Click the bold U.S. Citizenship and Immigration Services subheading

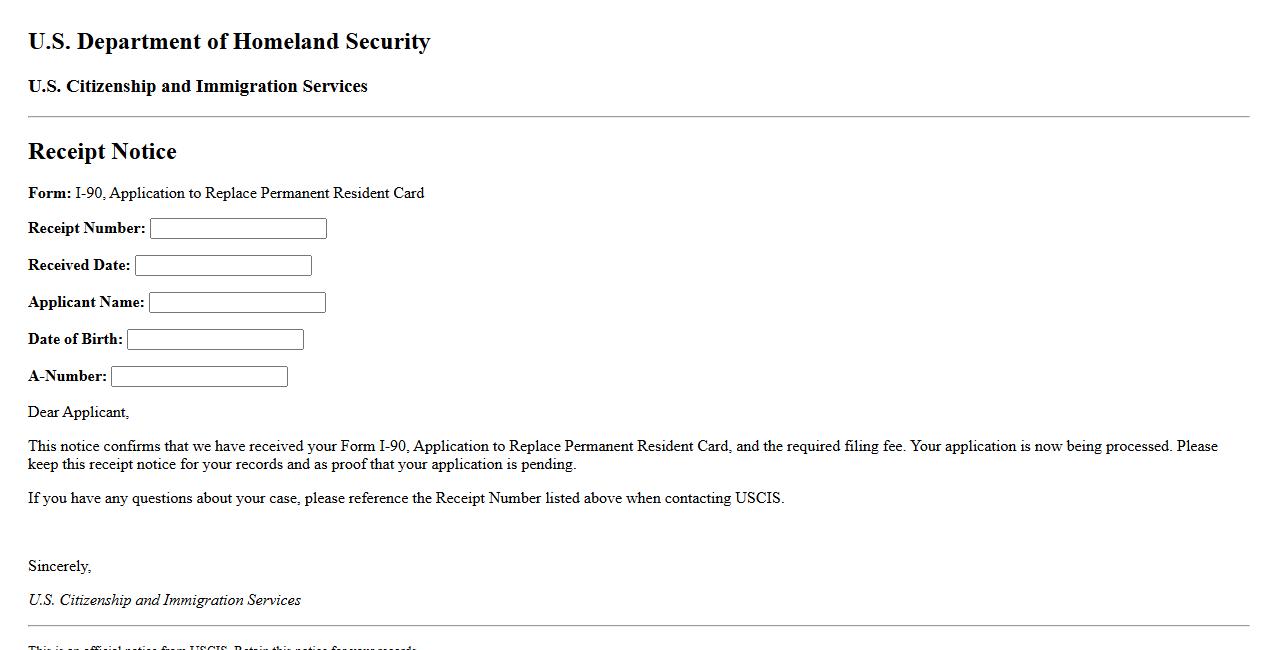point(198,87)
